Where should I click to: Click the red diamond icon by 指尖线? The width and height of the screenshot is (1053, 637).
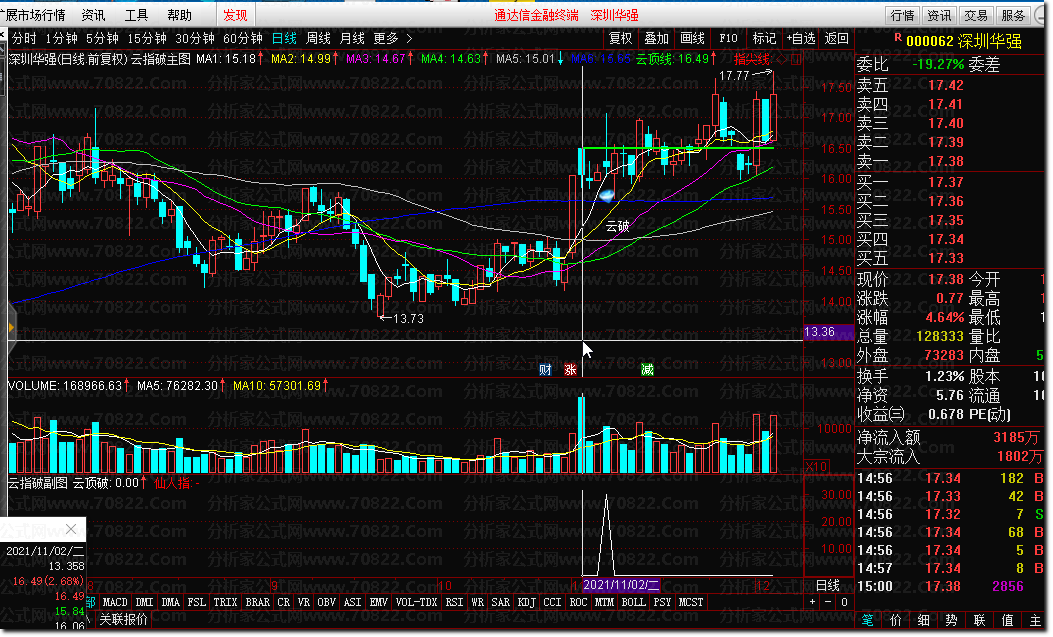pos(781,59)
